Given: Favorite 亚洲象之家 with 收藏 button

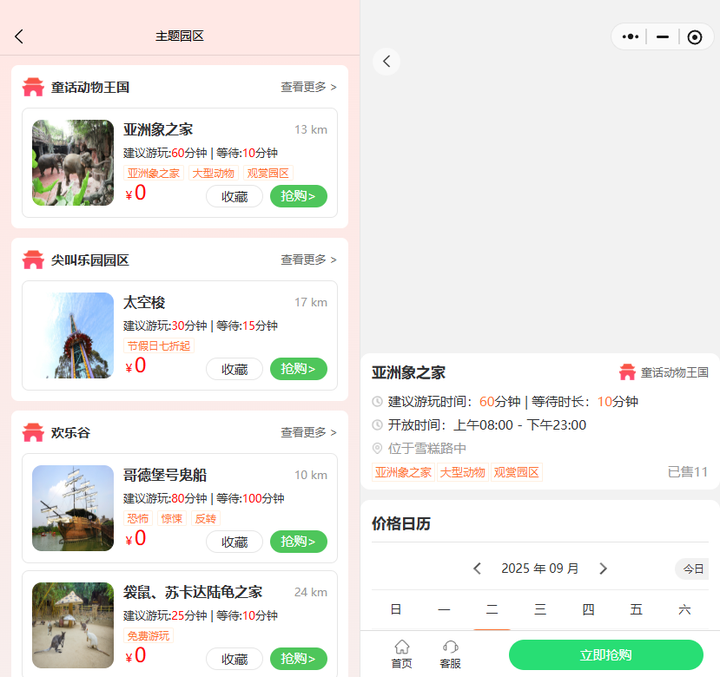Looking at the screenshot, I should point(235,197).
